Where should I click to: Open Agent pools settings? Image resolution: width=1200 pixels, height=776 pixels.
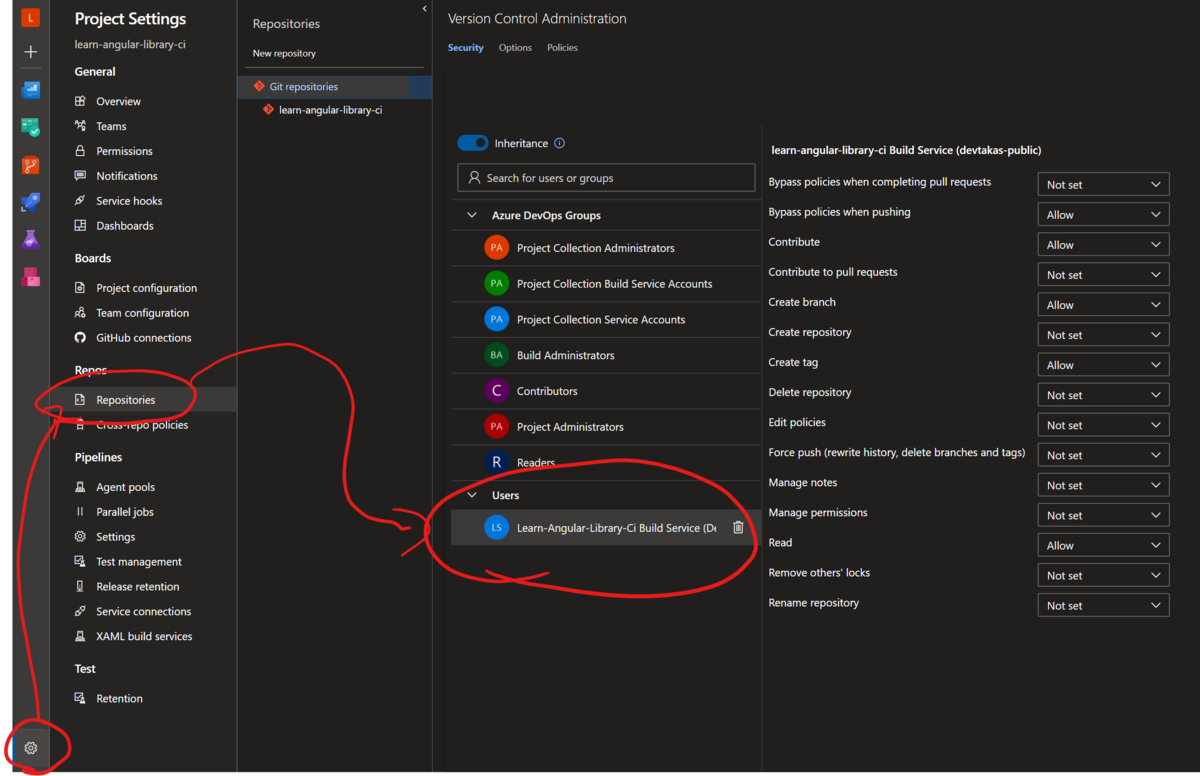[x=125, y=487]
